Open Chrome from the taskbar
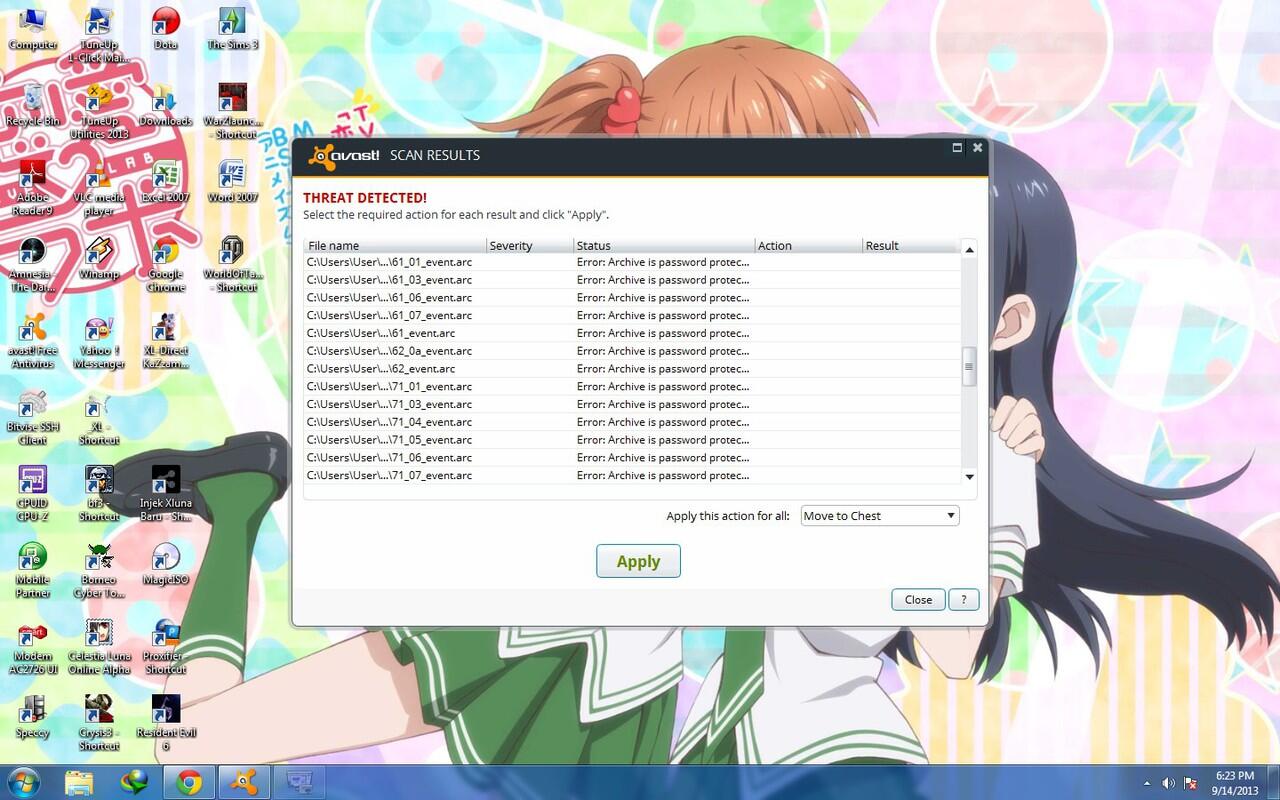 [189, 782]
